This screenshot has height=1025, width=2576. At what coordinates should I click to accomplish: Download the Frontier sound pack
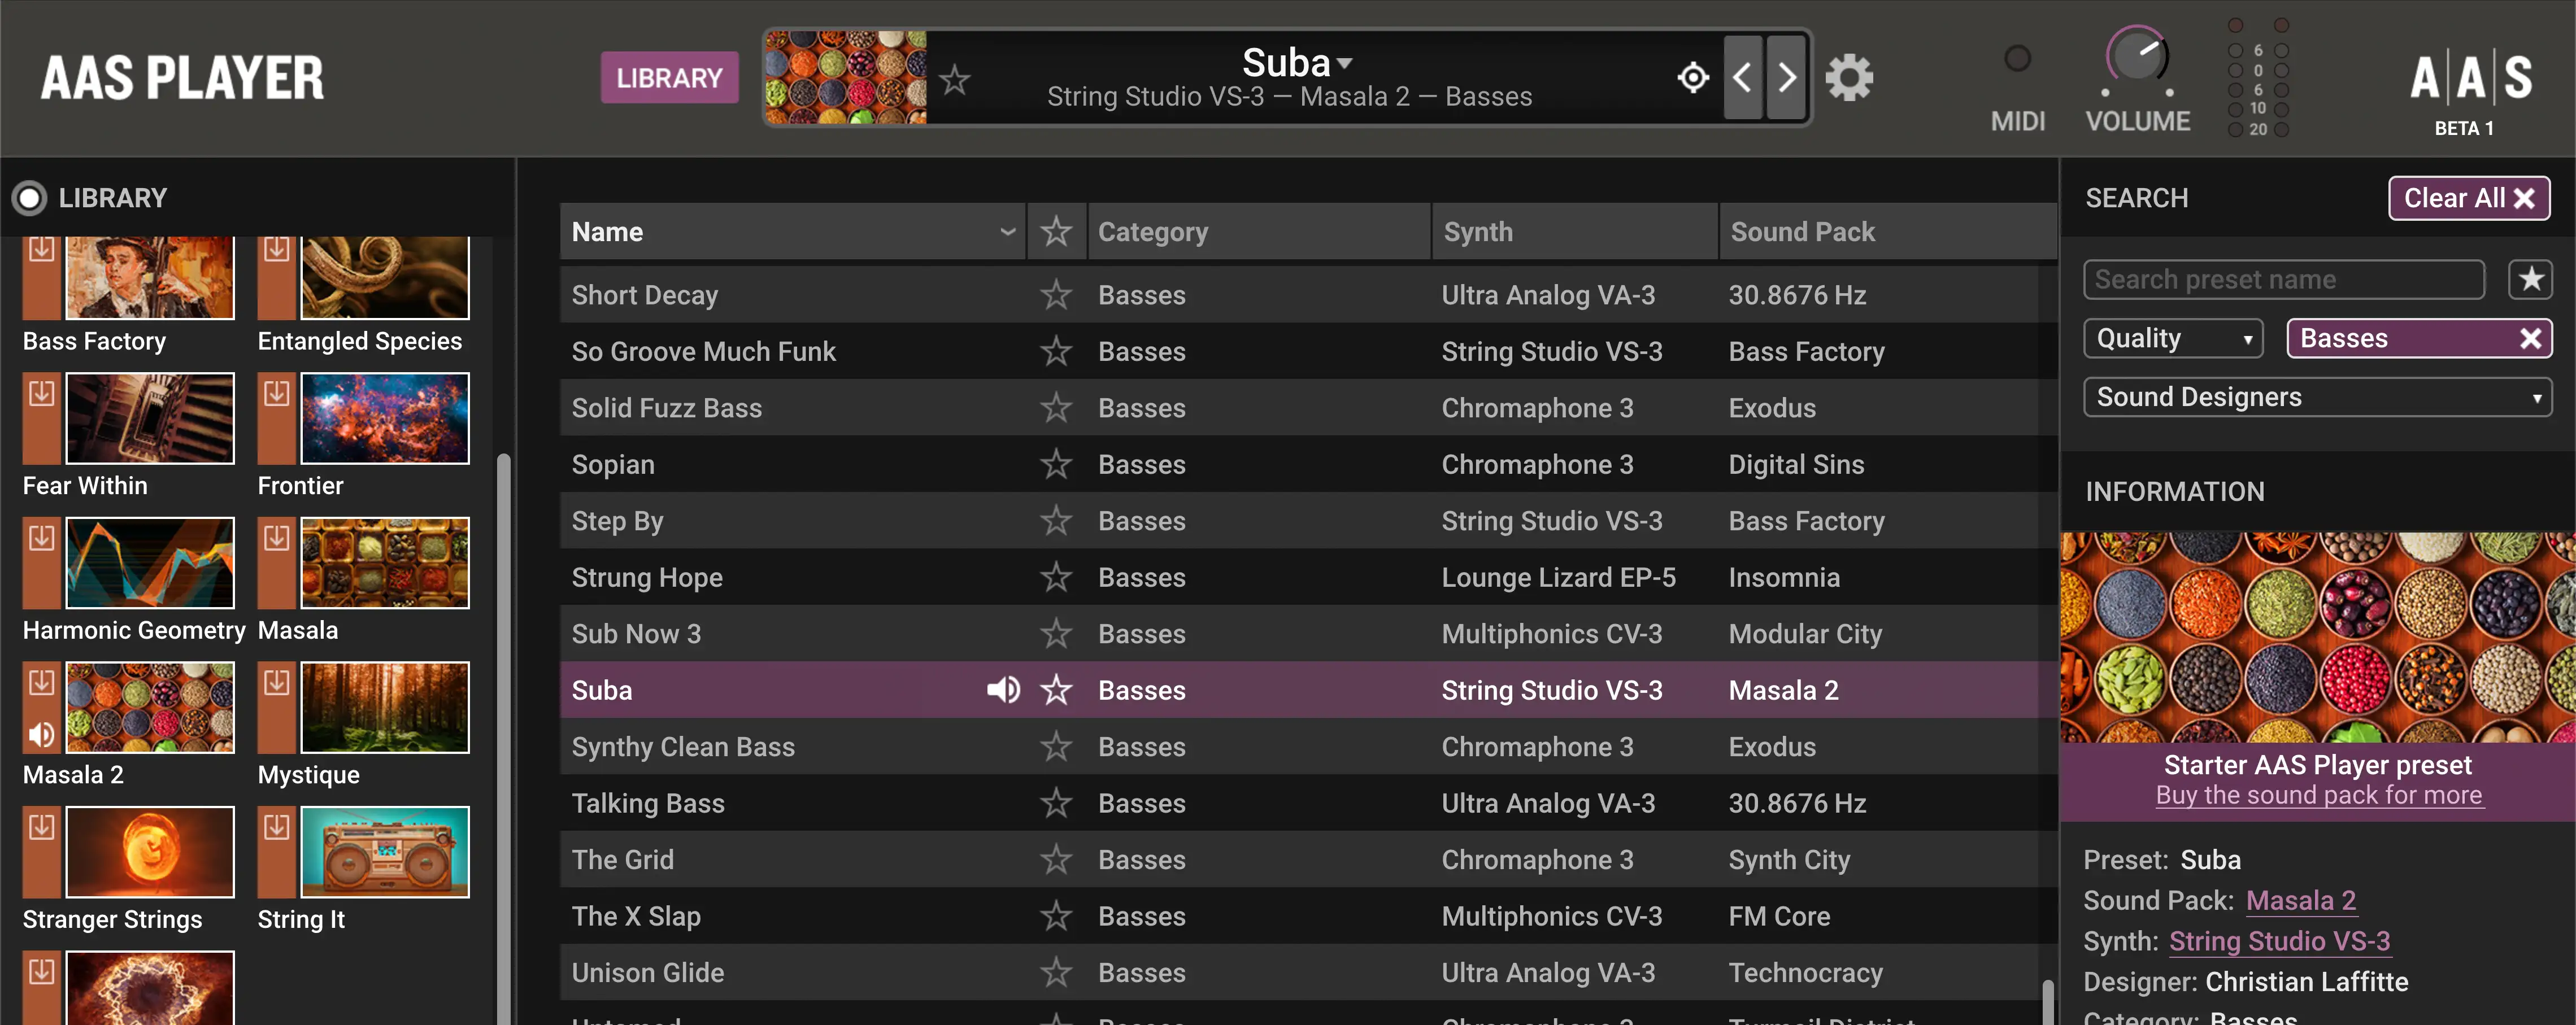coord(276,393)
